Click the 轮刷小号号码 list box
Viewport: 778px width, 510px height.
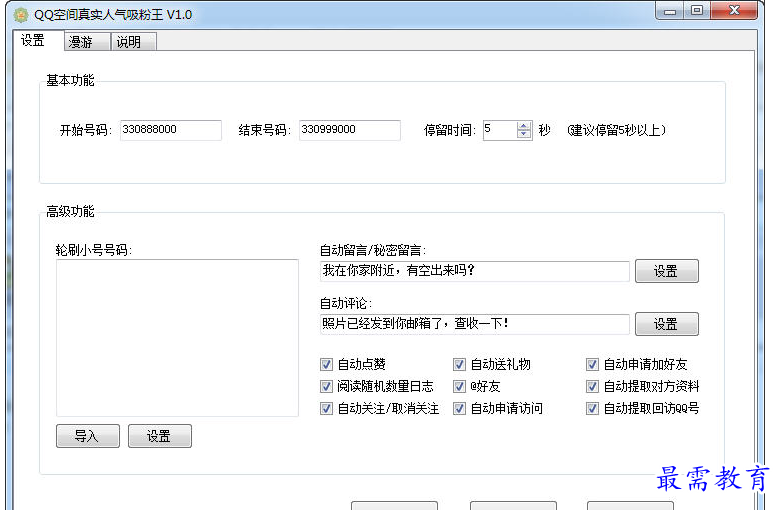(177, 338)
